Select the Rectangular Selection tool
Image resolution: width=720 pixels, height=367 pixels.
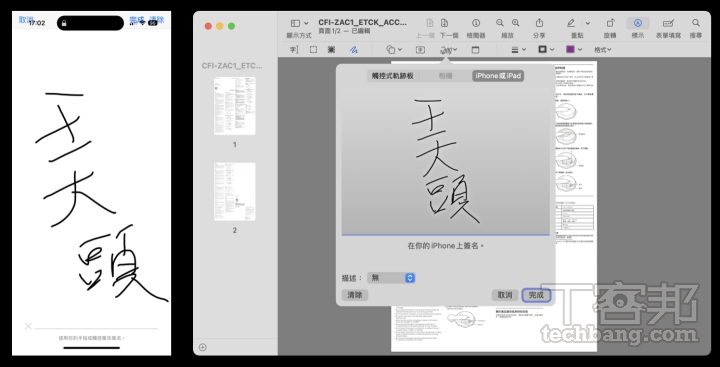[313, 50]
